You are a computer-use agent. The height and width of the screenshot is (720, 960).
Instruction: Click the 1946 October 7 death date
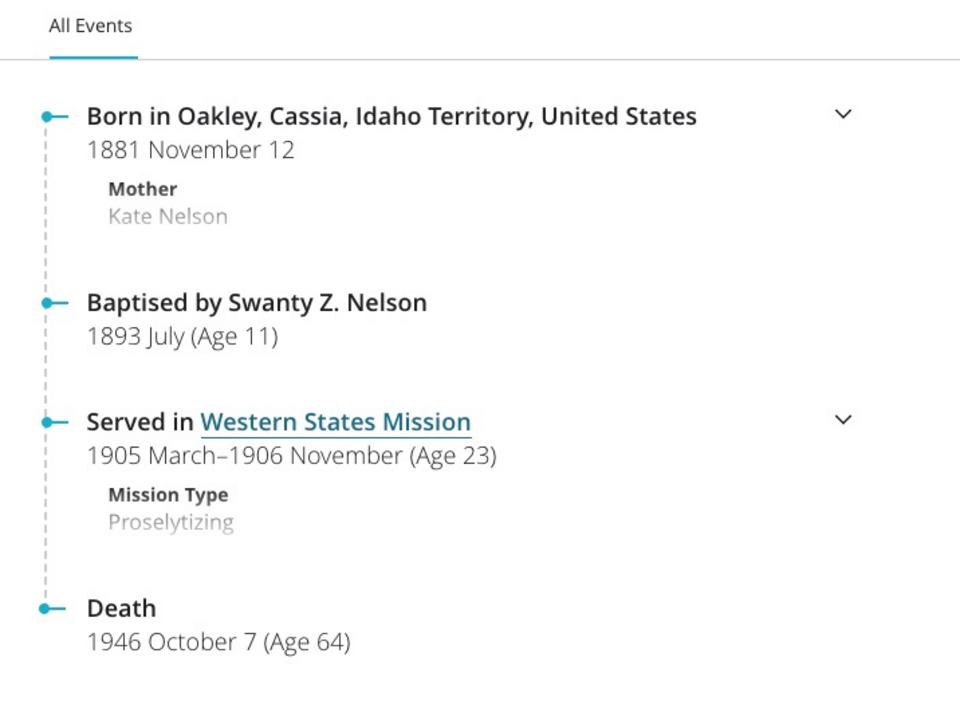tap(218, 642)
